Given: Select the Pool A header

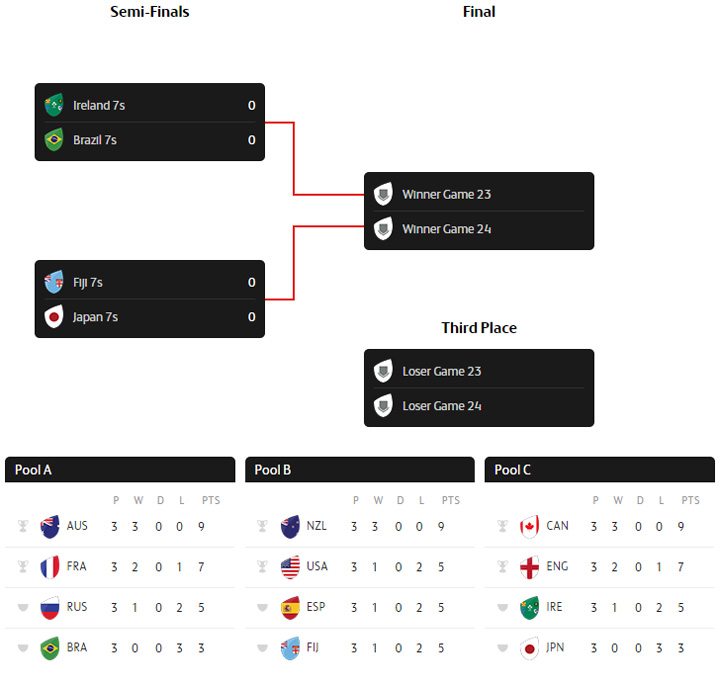Looking at the screenshot, I should click(120, 470).
